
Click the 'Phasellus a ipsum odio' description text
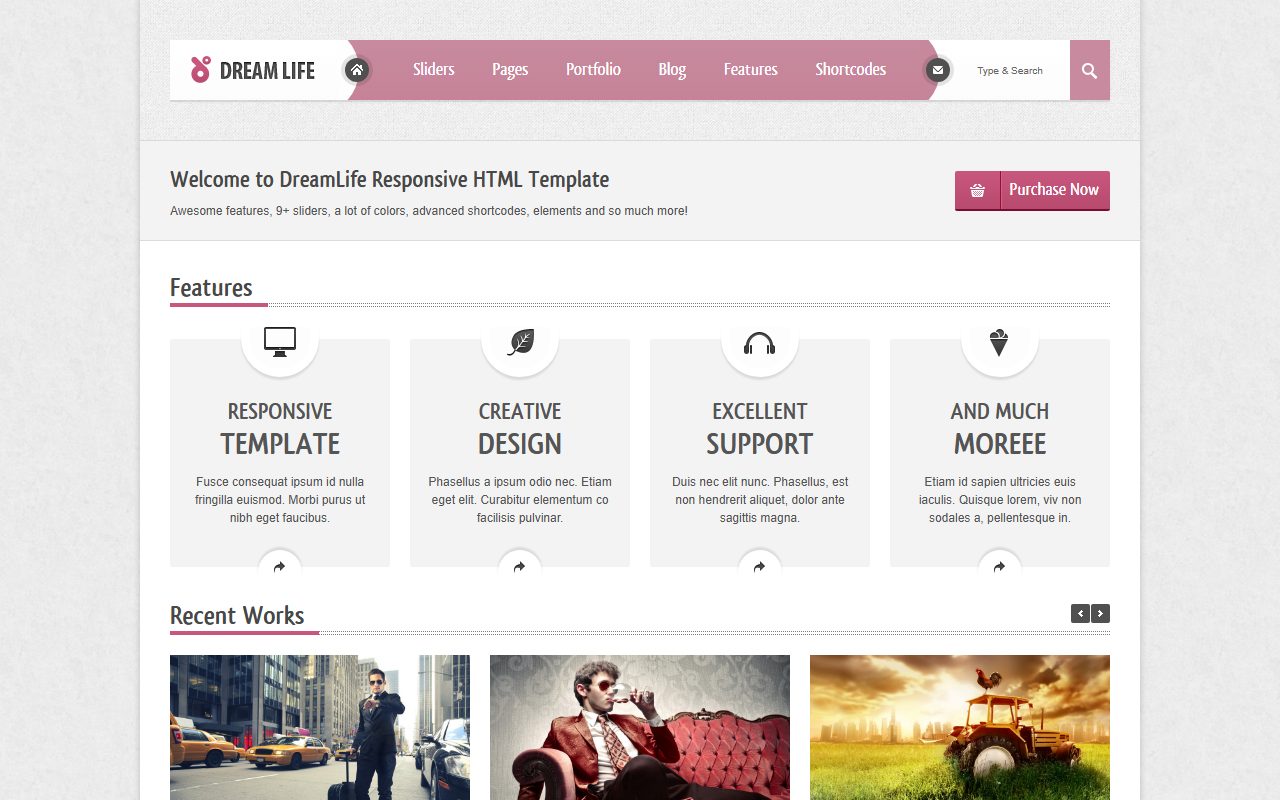(x=520, y=500)
